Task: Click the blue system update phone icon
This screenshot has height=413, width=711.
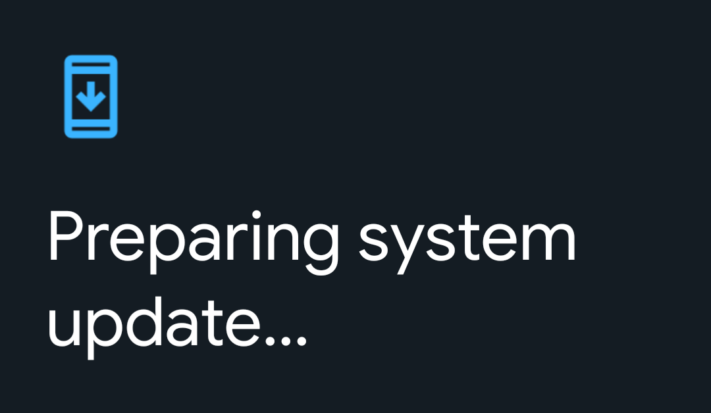Action: click(91, 97)
